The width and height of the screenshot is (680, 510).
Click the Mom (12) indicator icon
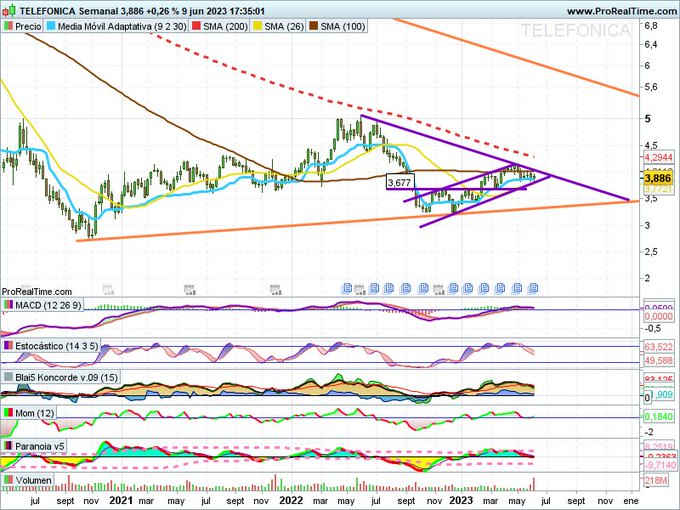8,413
